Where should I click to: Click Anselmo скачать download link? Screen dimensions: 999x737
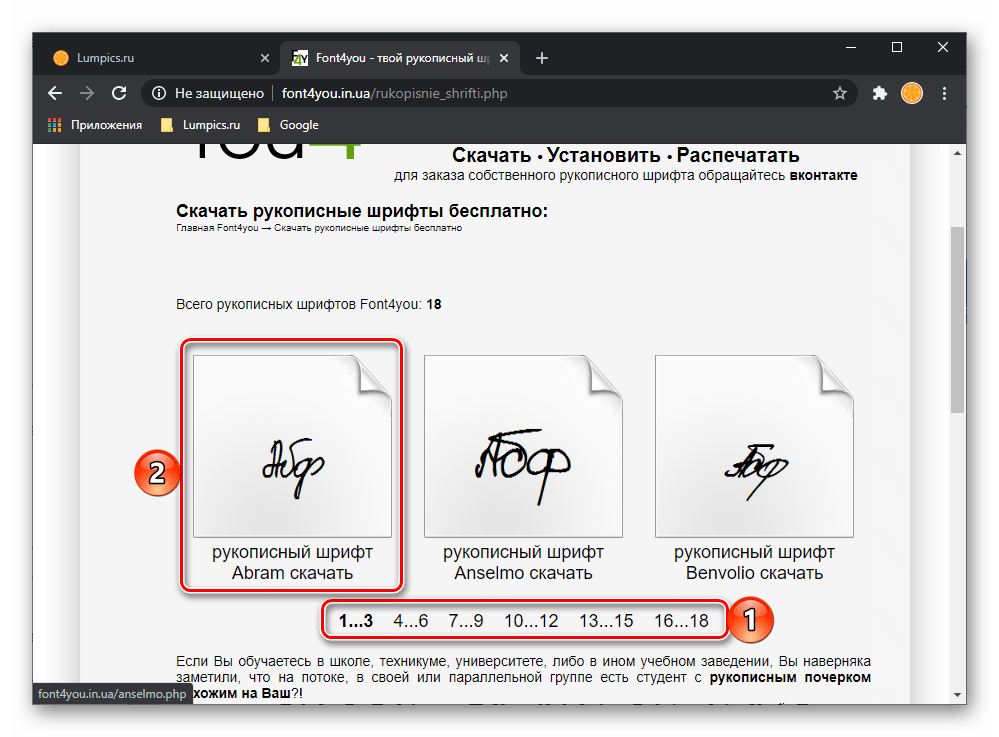tap(523, 573)
